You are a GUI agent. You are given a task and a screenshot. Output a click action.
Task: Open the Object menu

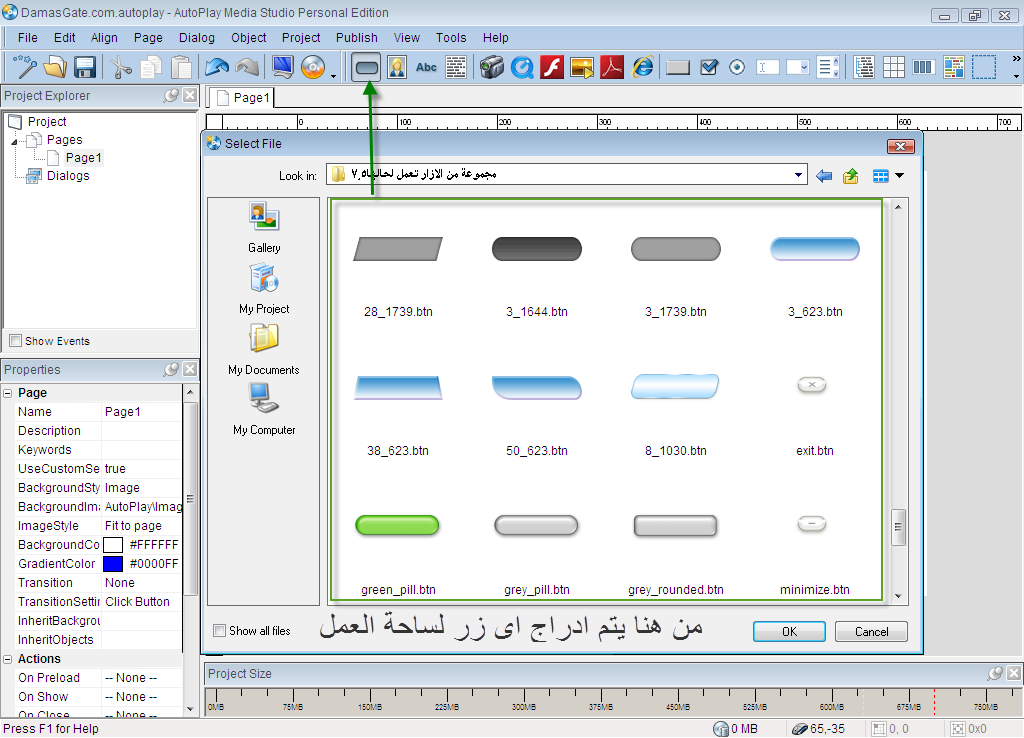(x=248, y=38)
